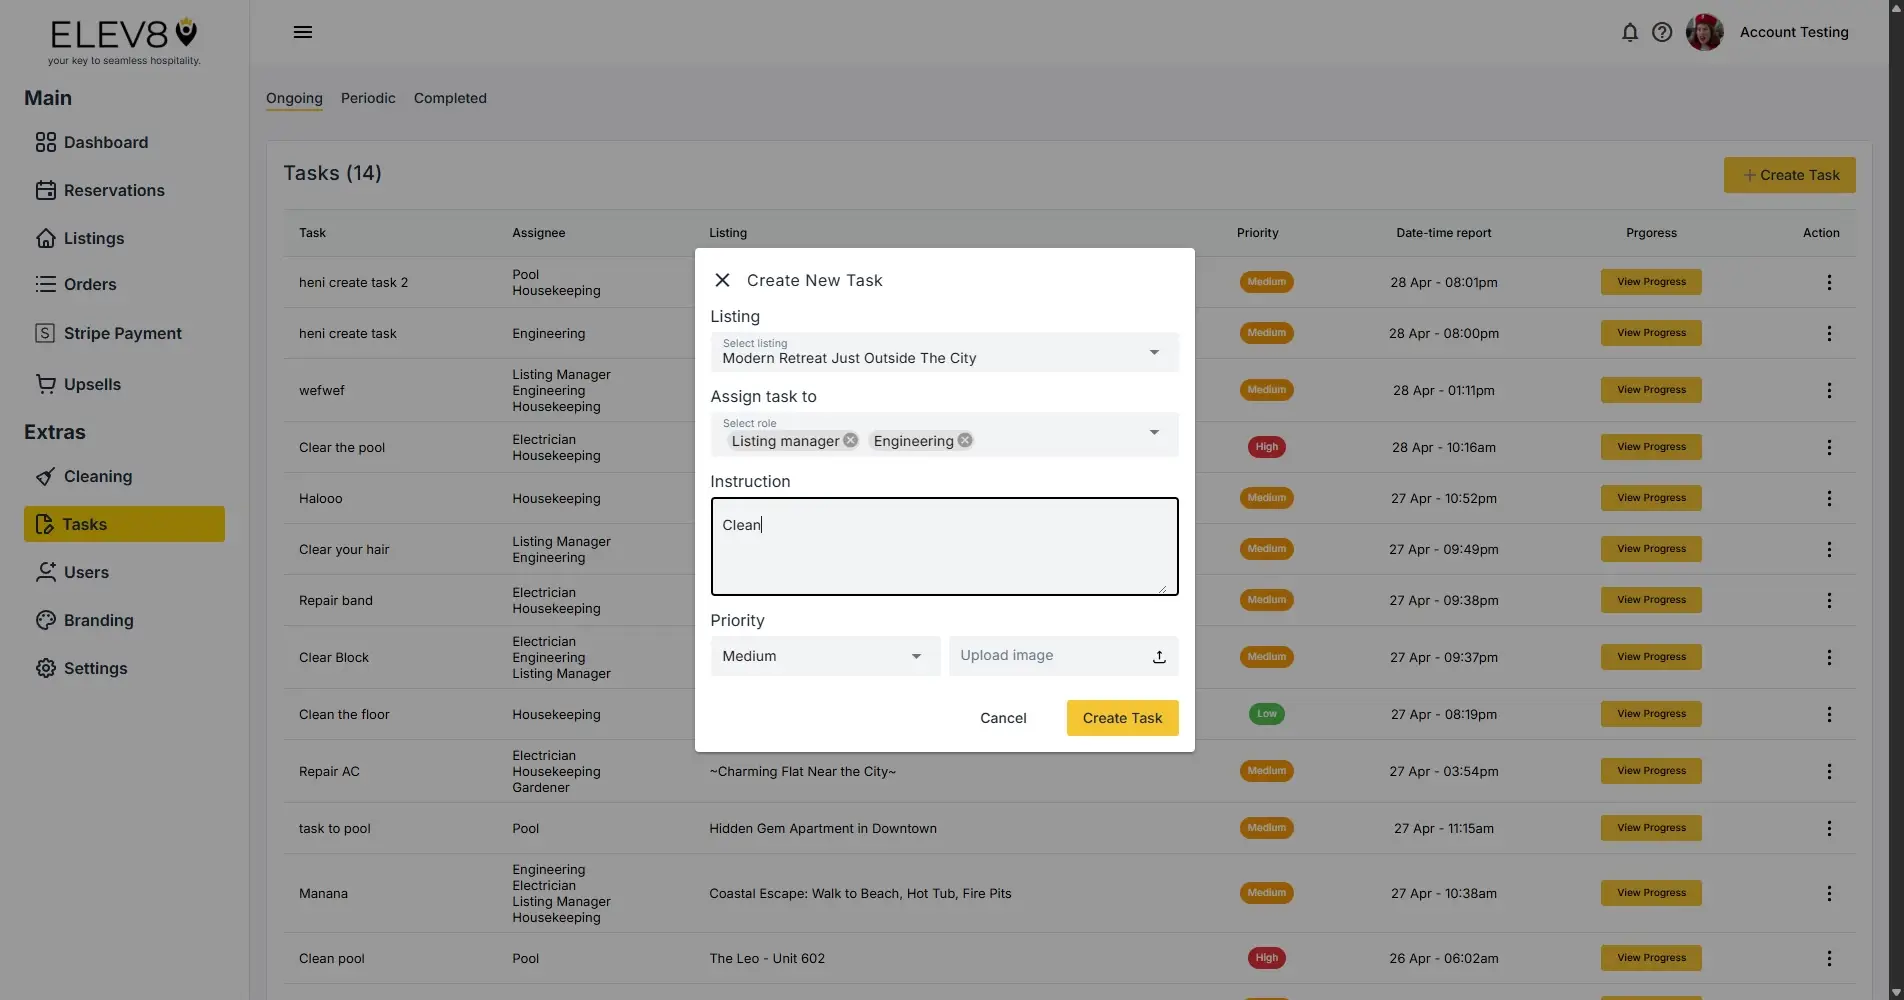
Task: Open the Orders section
Action: [90, 284]
